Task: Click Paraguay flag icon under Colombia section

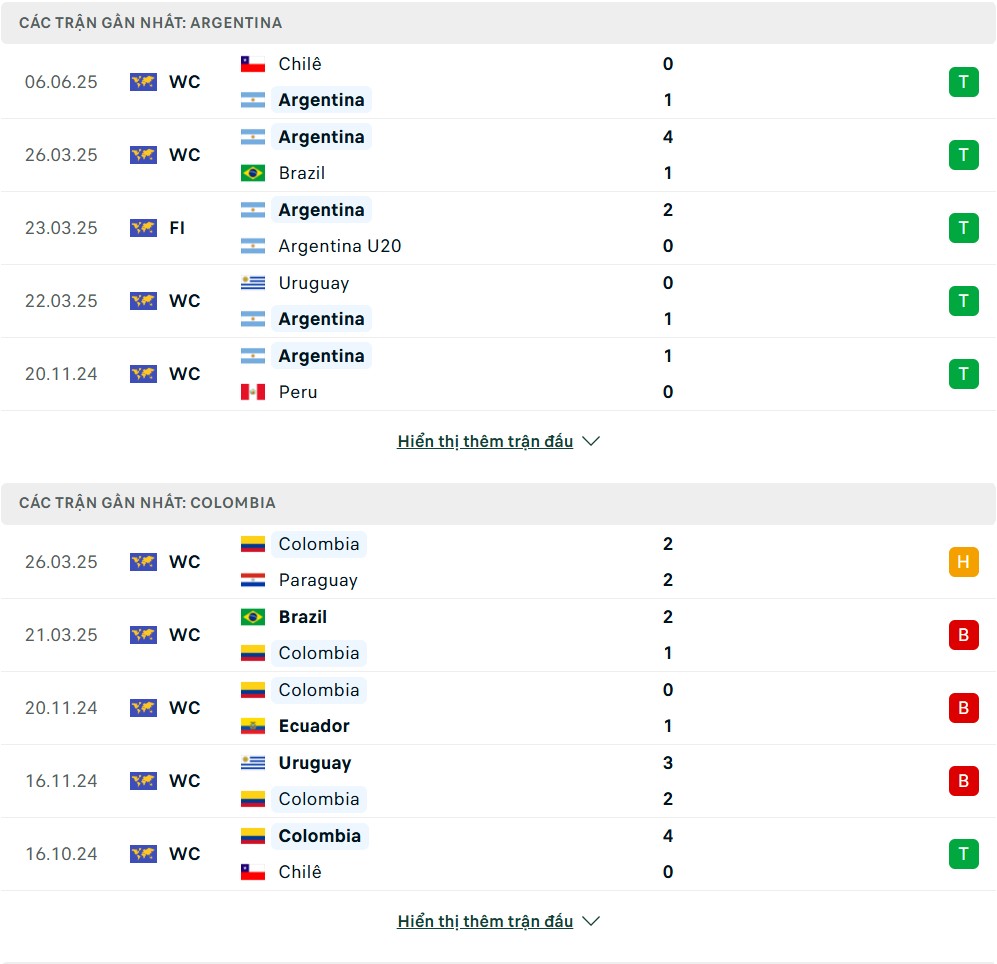Action: point(252,580)
